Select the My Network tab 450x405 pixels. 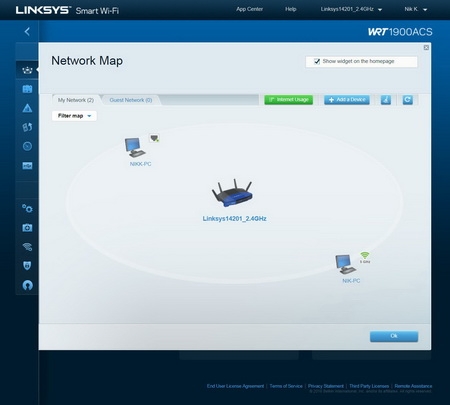coord(76,100)
